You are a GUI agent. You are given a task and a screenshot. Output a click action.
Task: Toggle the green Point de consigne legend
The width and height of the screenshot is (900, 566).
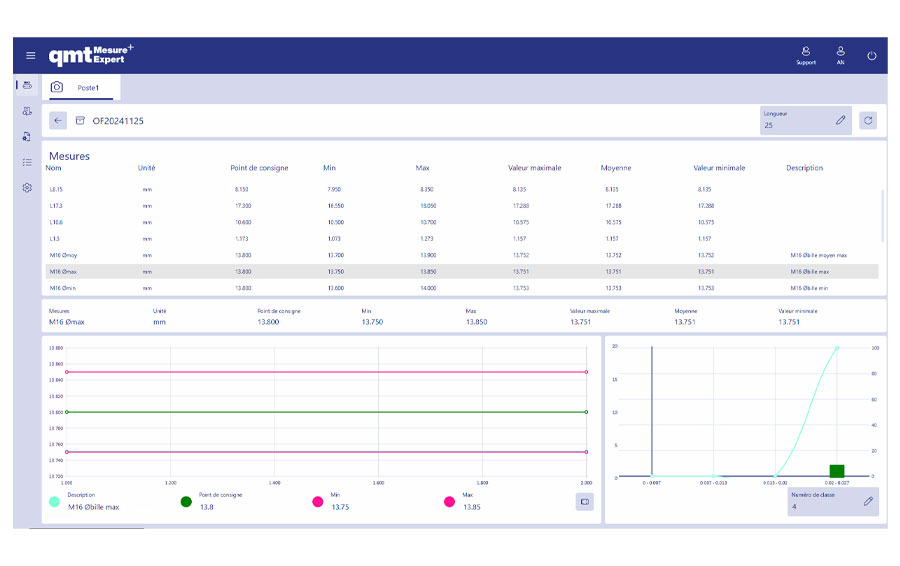(186, 501)
